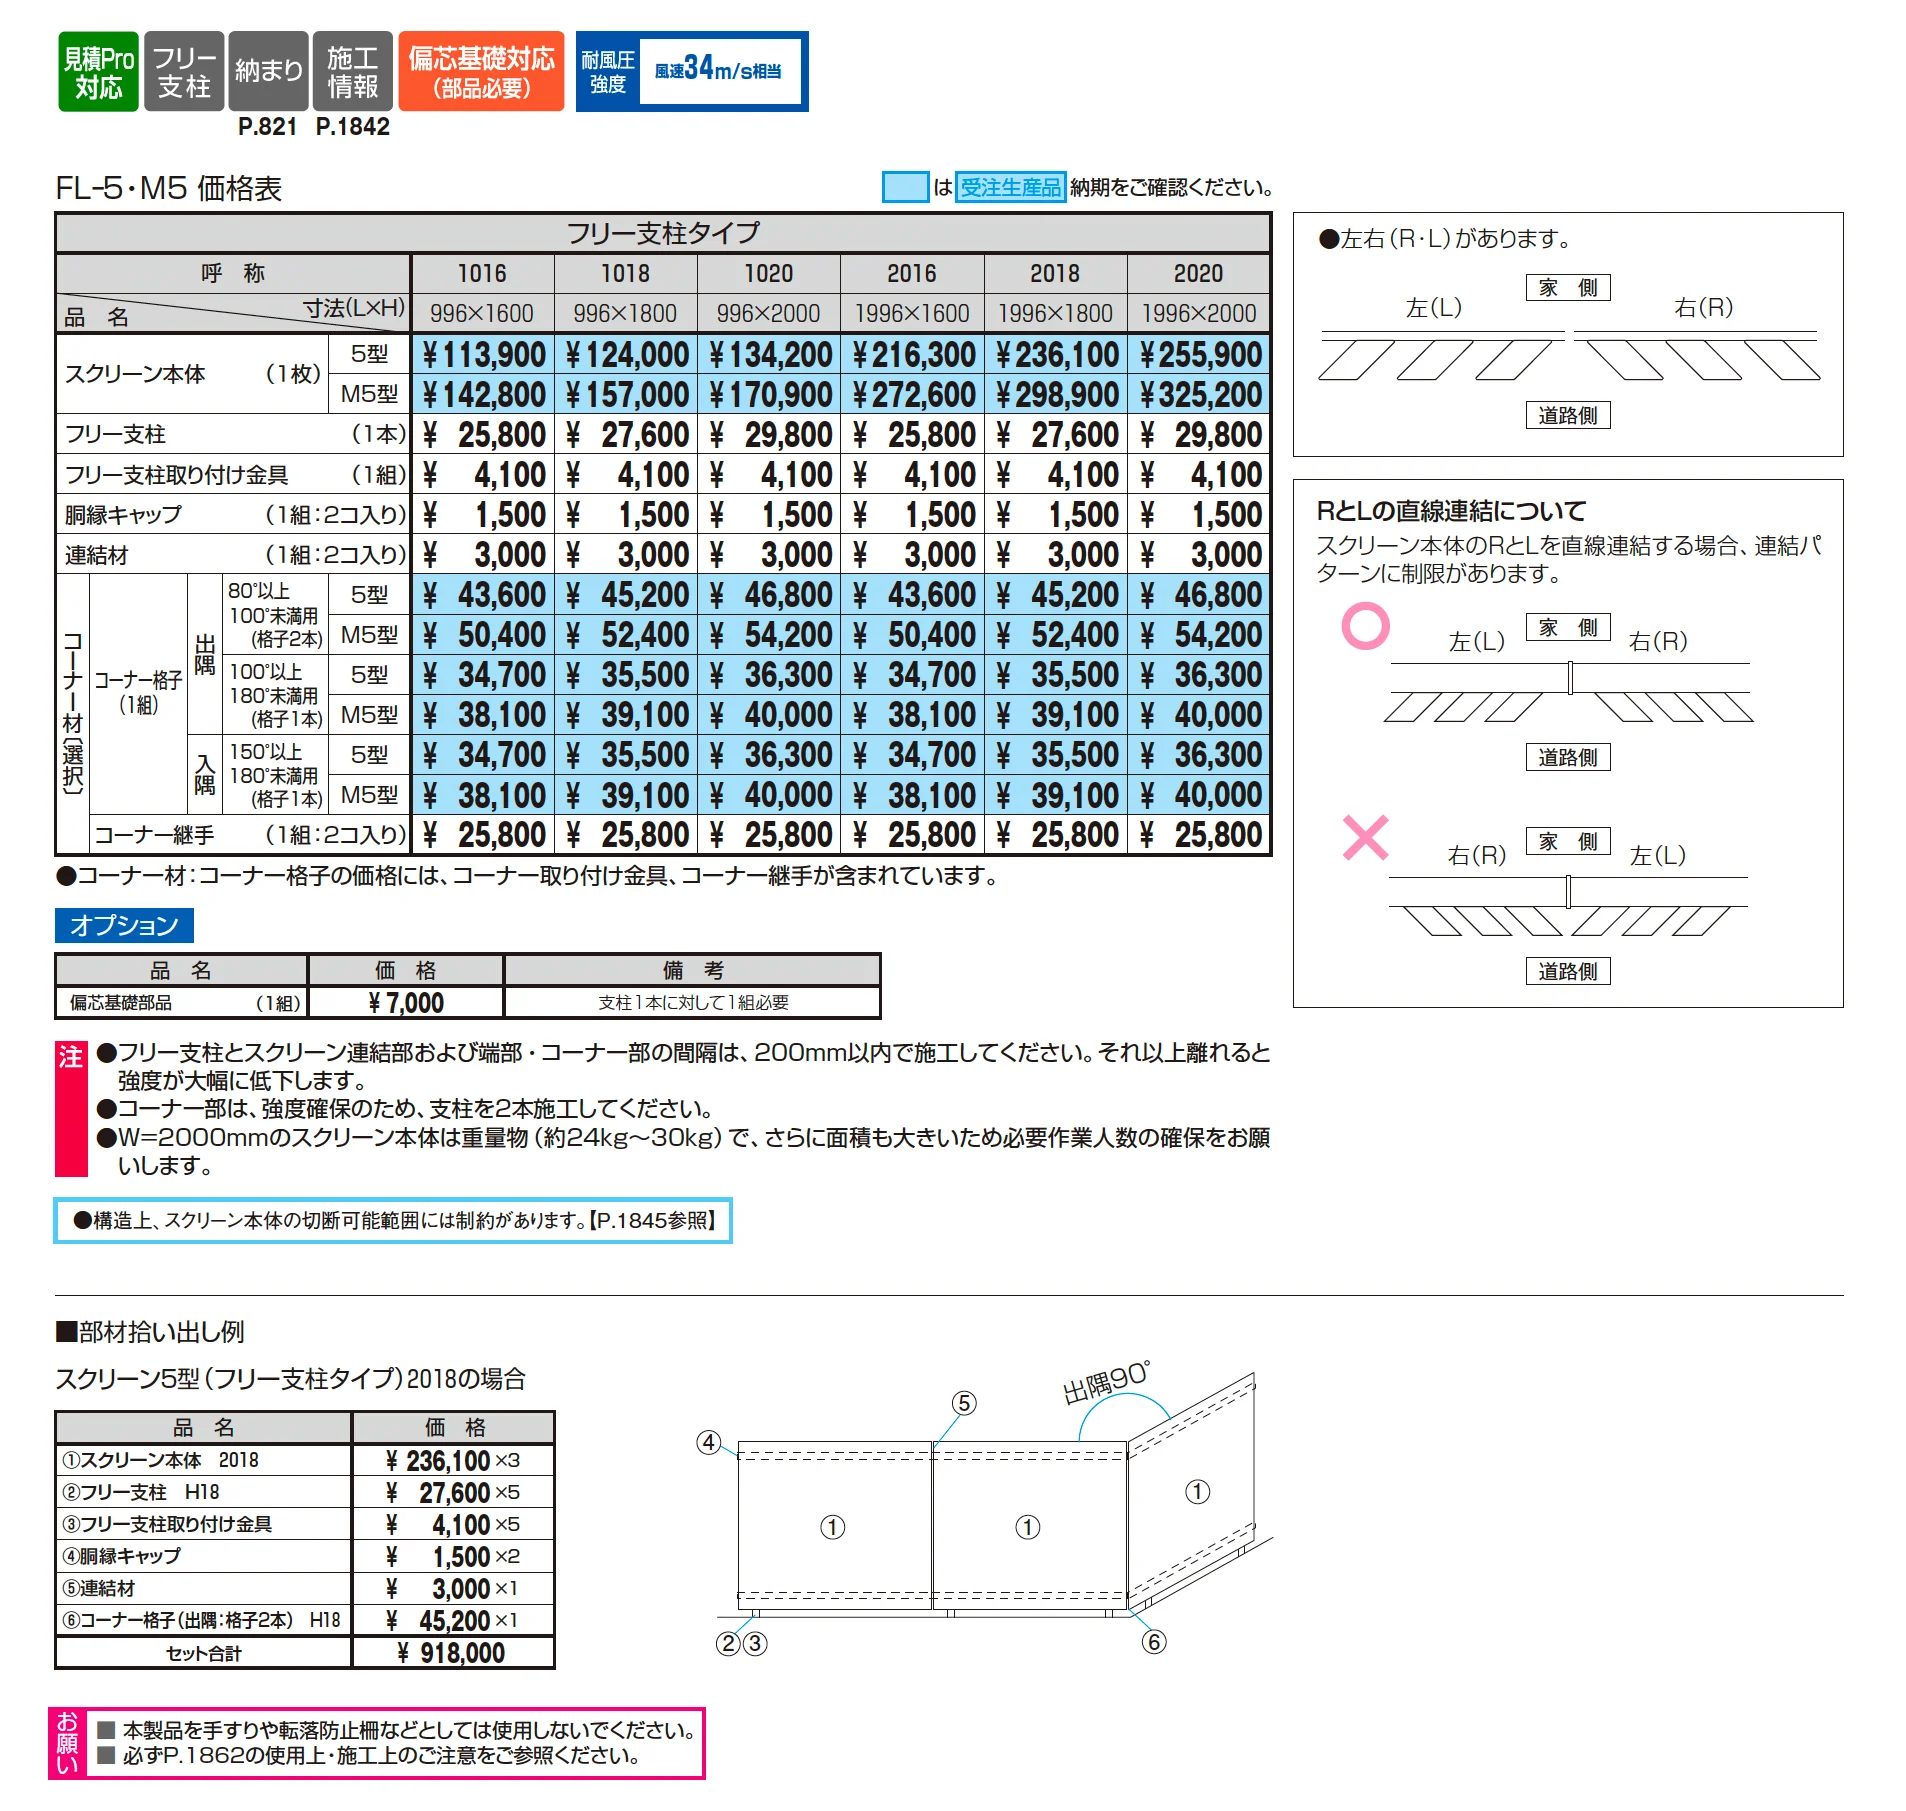Select the 2016 column header
Image resolution: width=1906 pixels, height=1811 pixels.
pos(912,273)
